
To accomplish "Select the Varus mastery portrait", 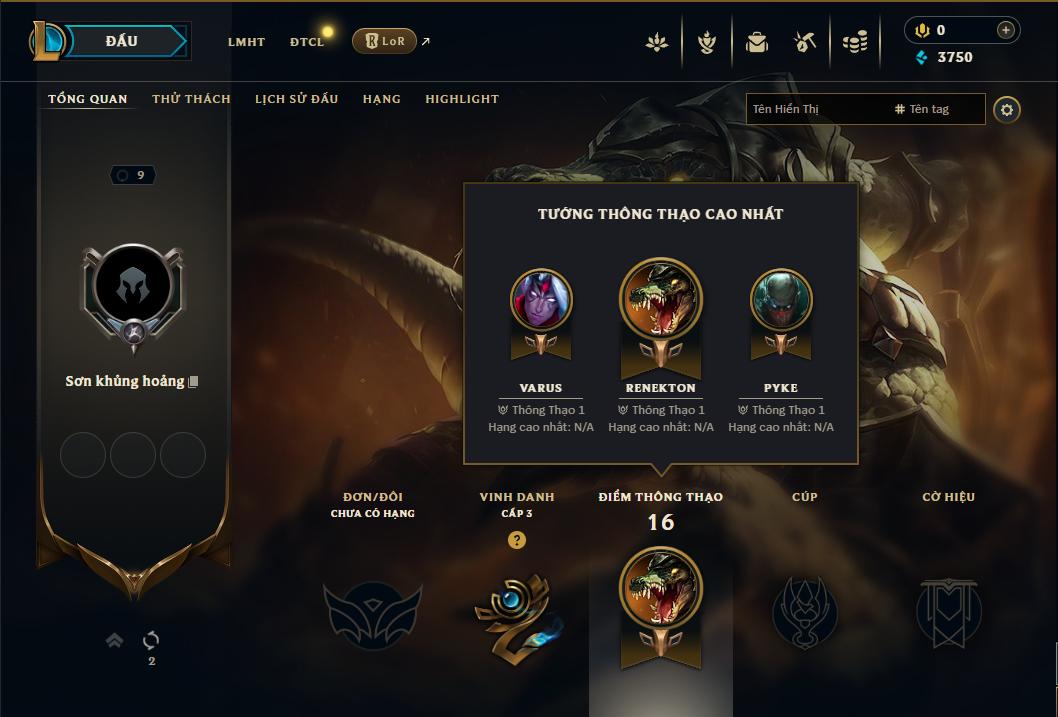I will click(541, 300).
